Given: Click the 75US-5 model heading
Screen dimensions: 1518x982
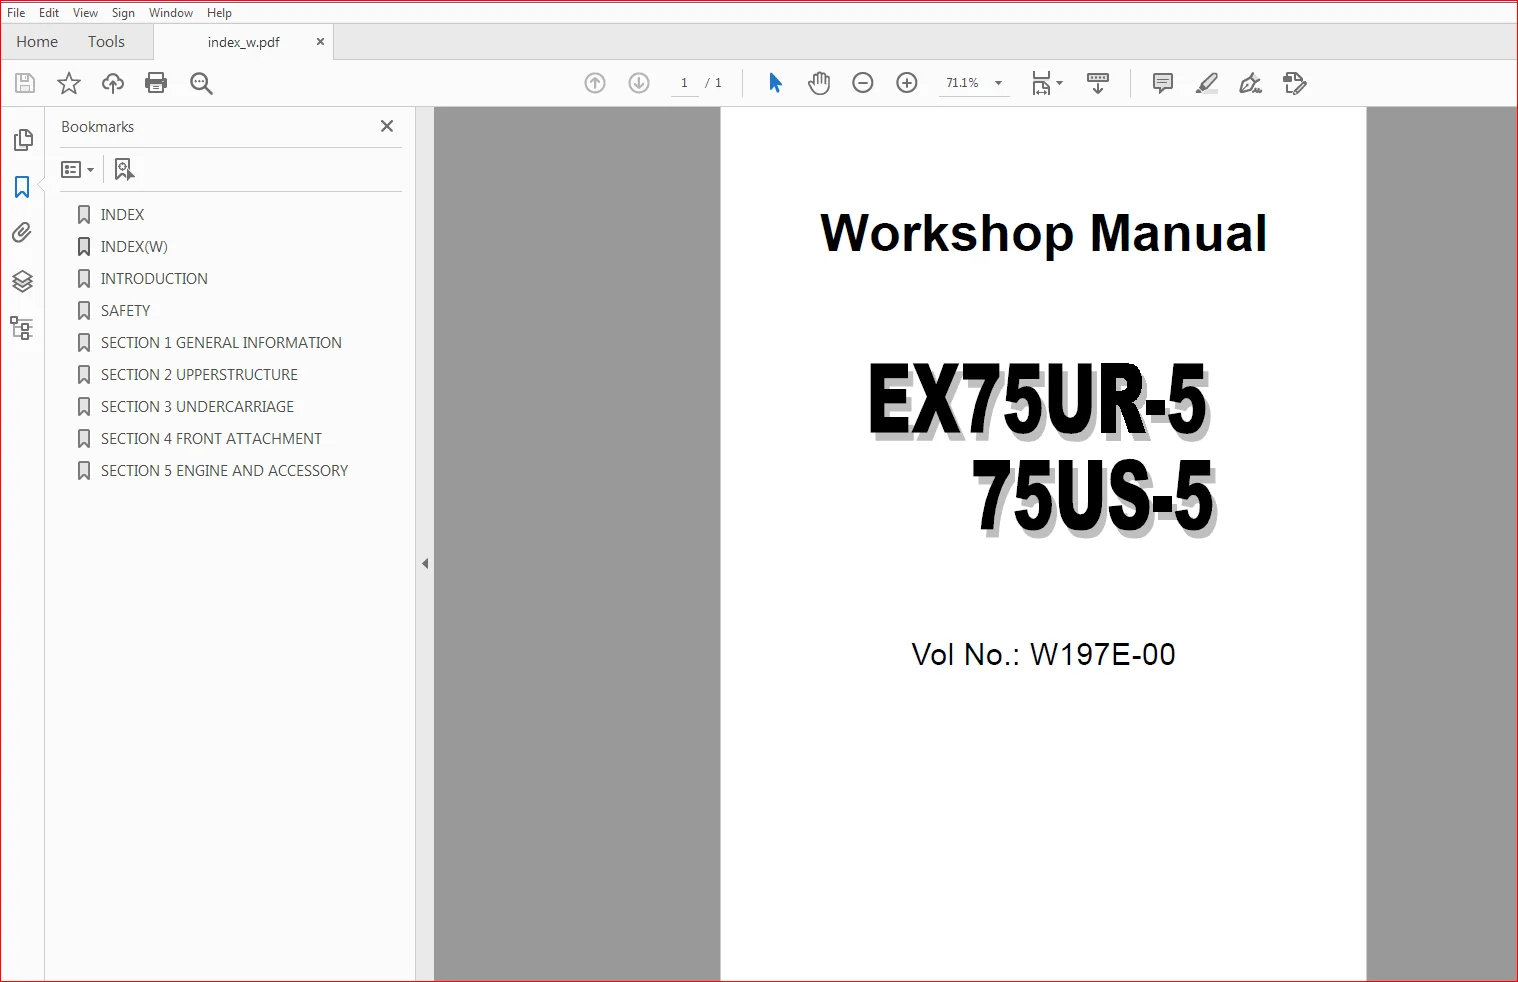Looking at the screenshot, I should tap(1094, 498).
